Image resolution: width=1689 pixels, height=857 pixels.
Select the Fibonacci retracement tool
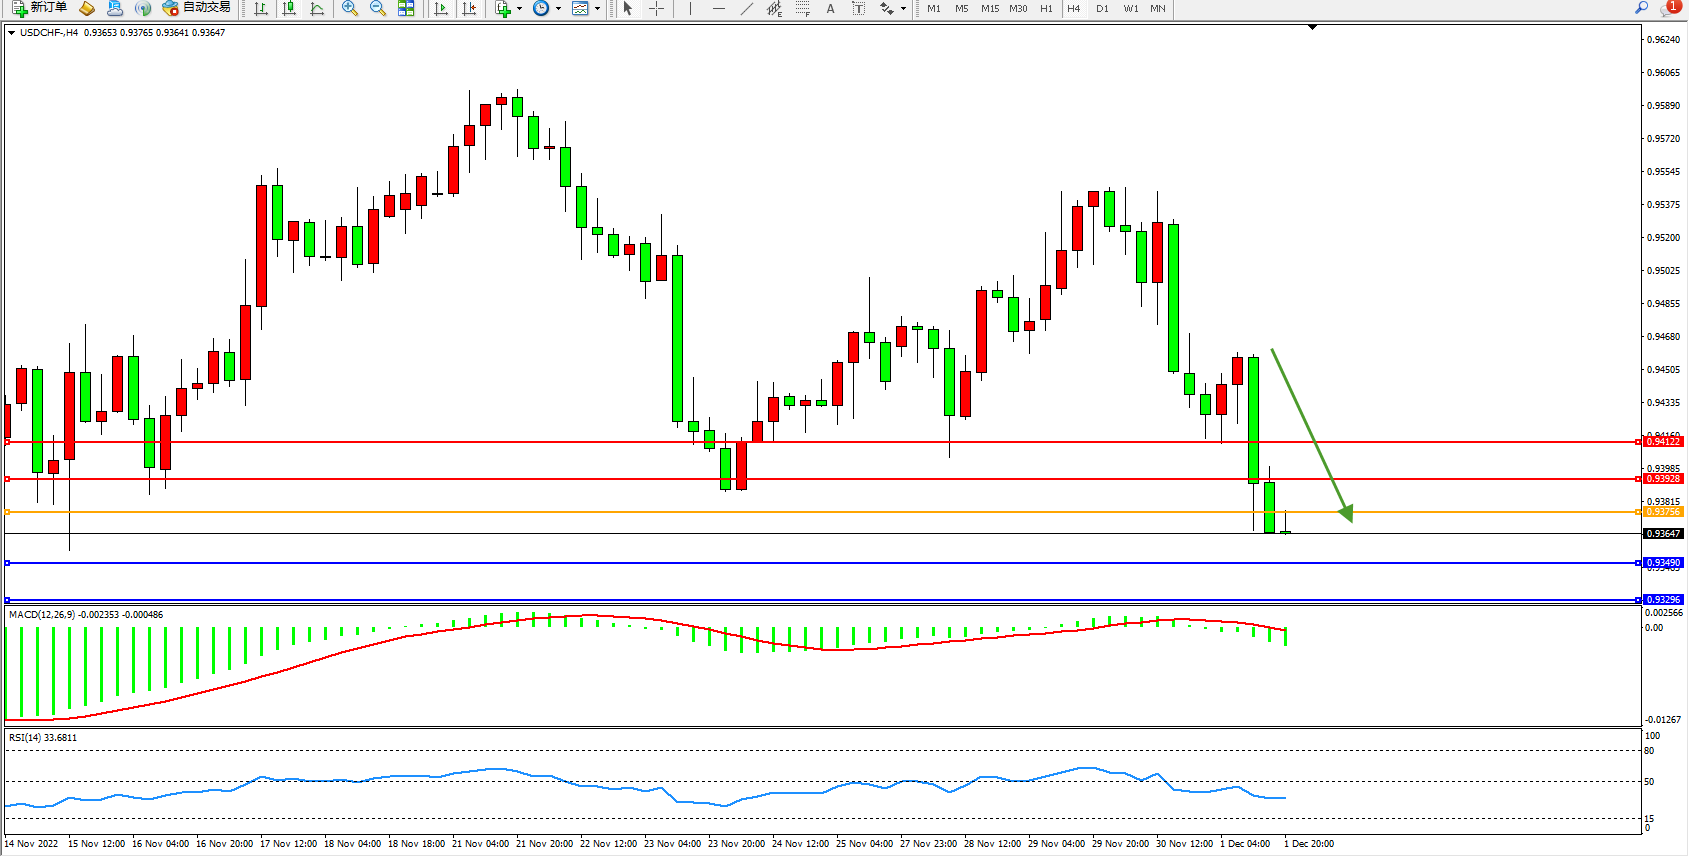802,8
